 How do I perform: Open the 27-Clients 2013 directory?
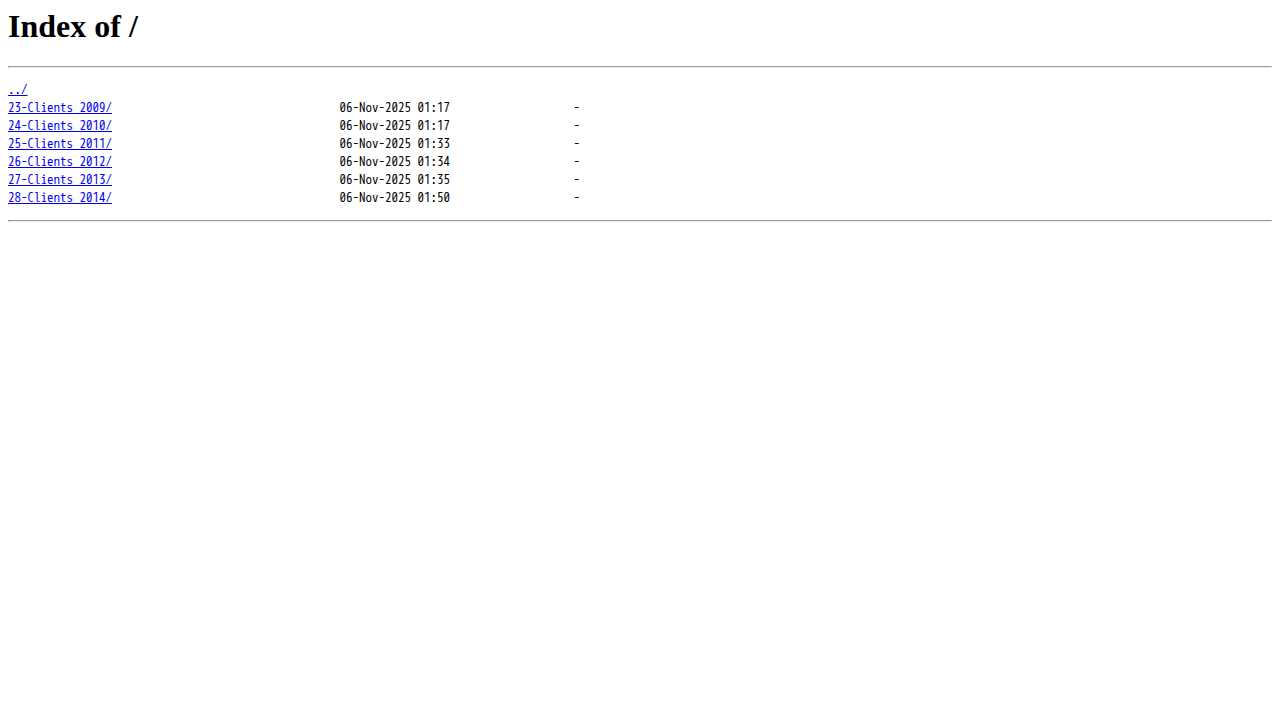pos(60,180)
